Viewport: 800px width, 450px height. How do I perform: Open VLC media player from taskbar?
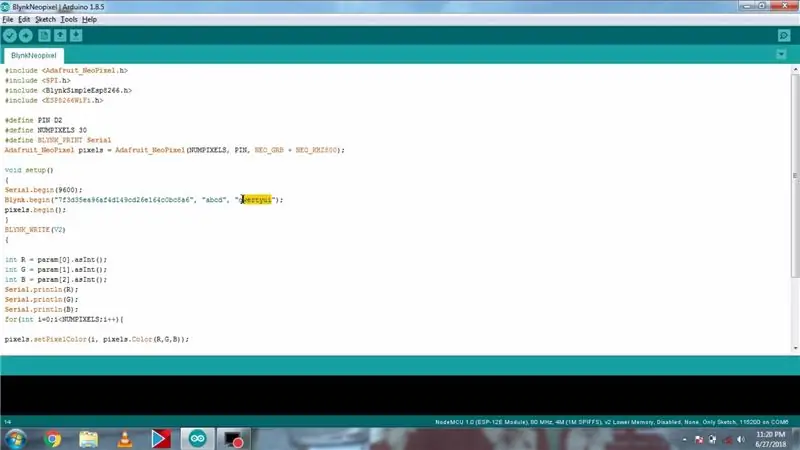124,439
